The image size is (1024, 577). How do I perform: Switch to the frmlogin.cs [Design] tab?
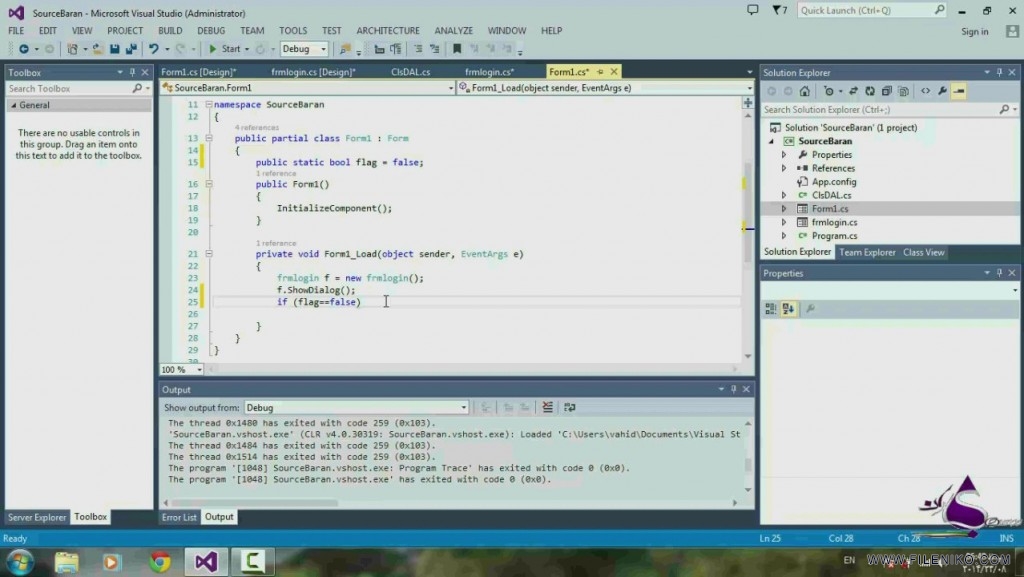(313, 72)
